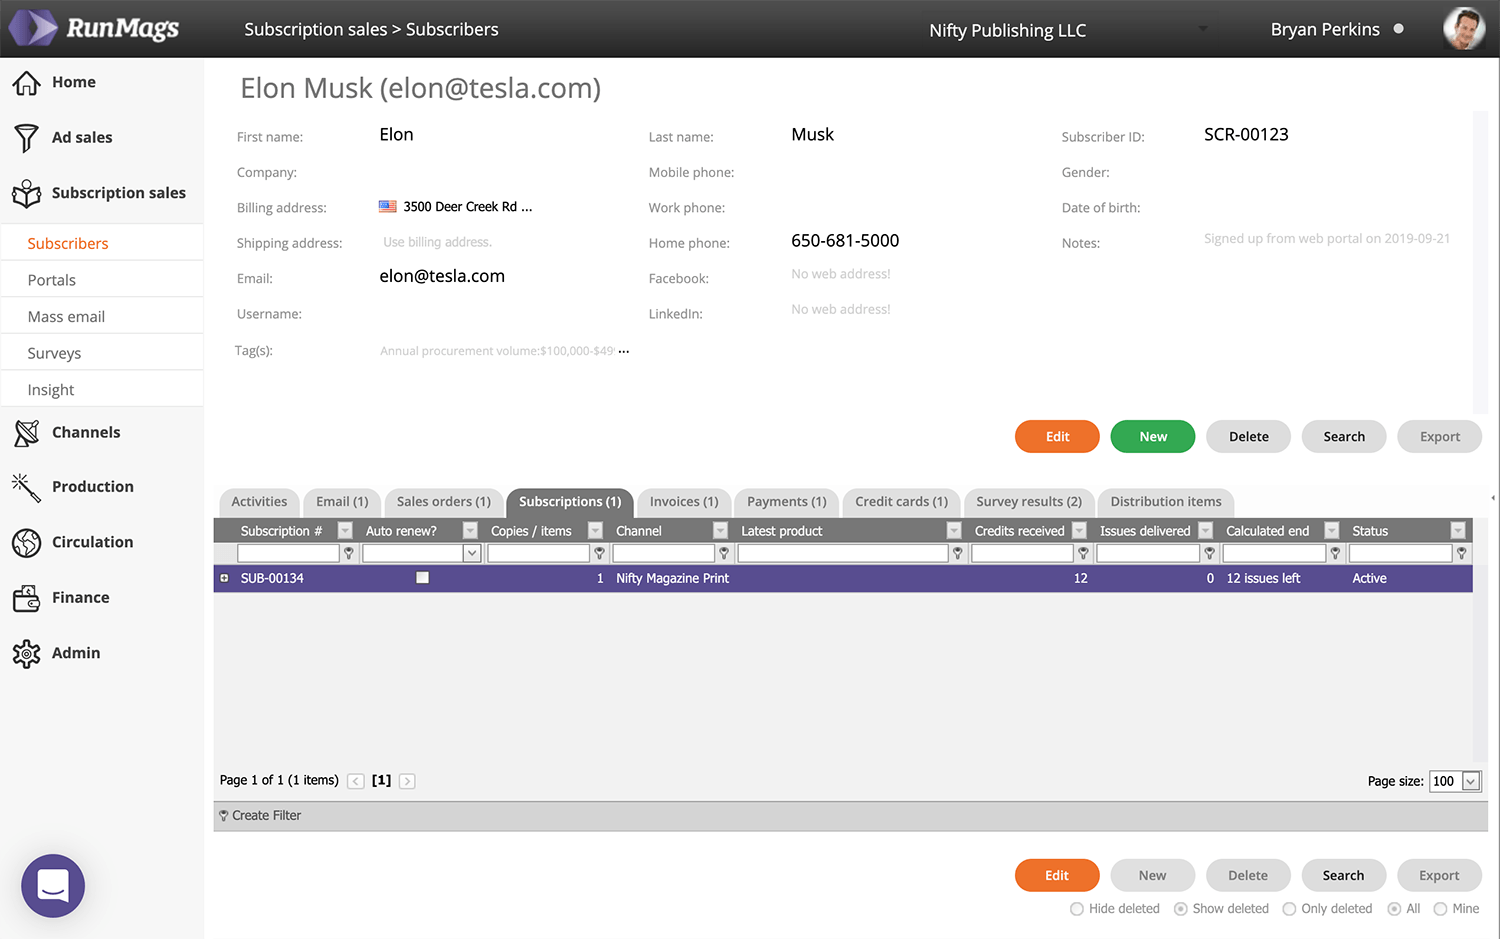Click filter icon beside Issues delivered filter box
The width and height of the screenshot is (1500, 939).
click(1210, 553)
